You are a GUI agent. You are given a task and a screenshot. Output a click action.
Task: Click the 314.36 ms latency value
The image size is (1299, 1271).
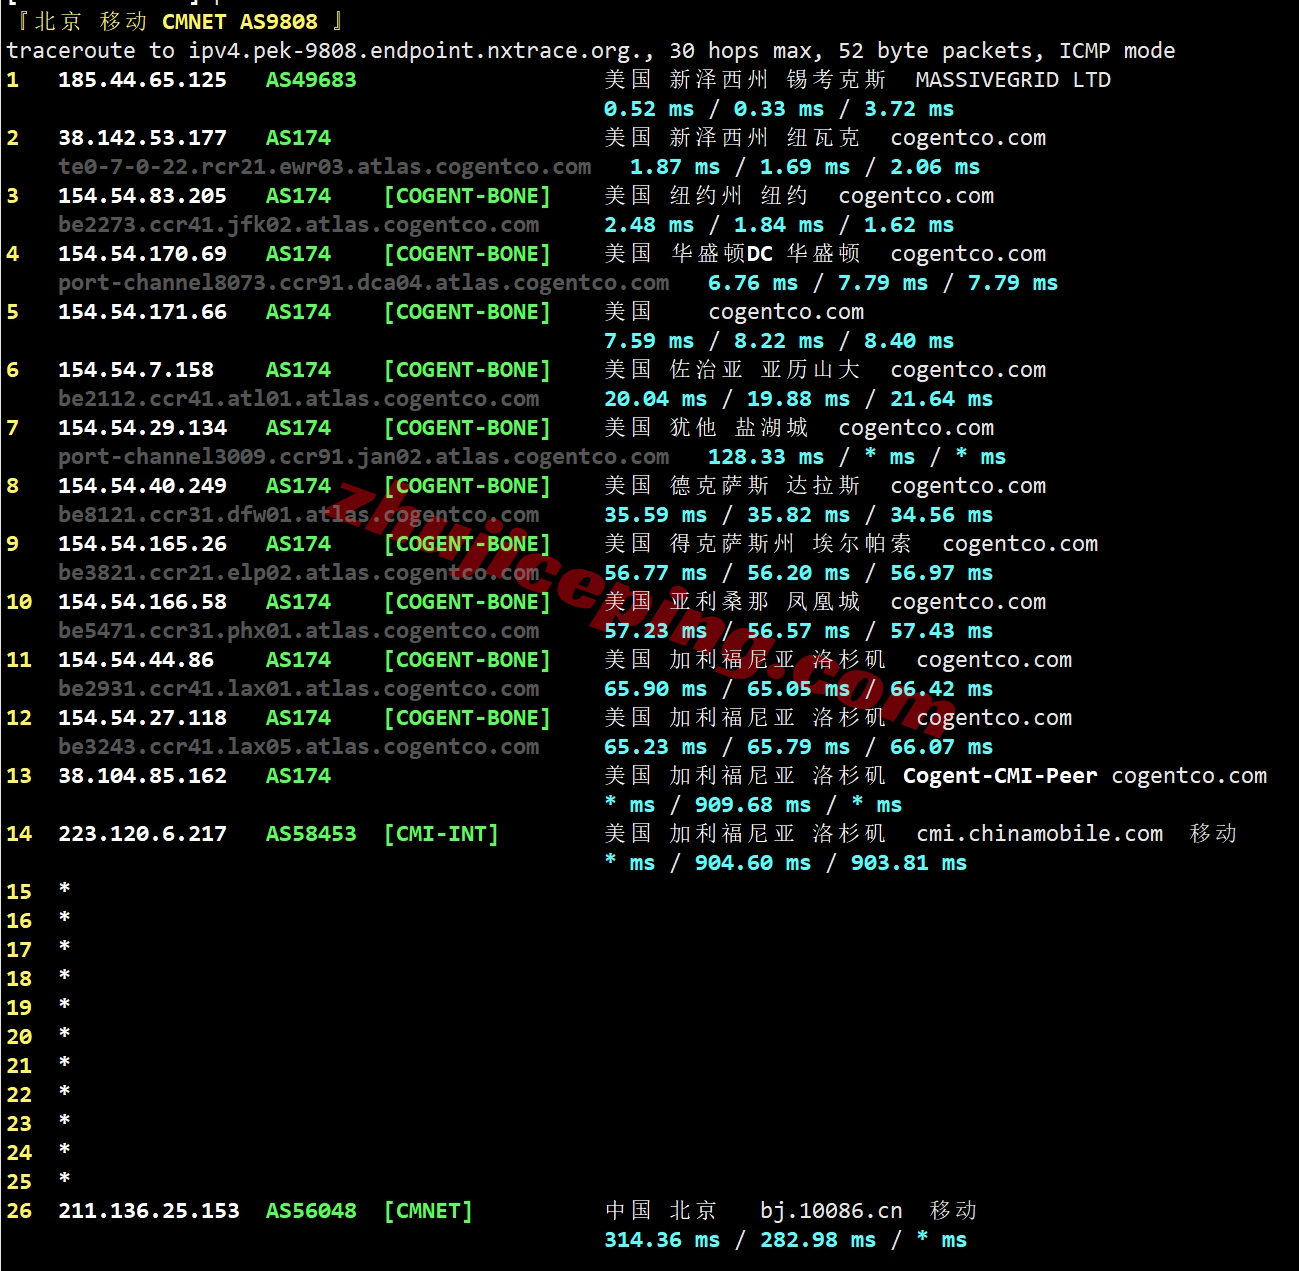[662, 1240]
